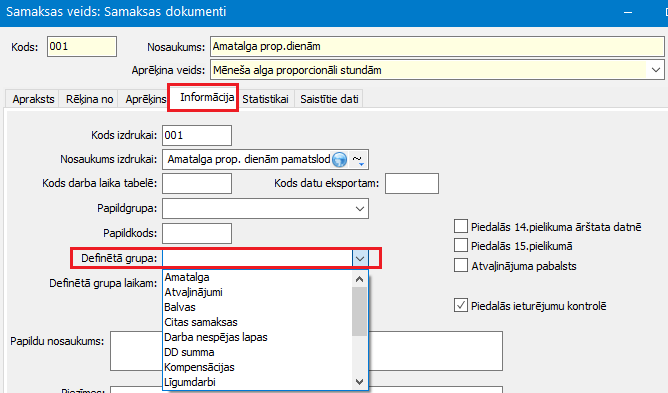
Task: Tick the Piedalās 15.pielikumā checkbox
Action: [461, 246]
